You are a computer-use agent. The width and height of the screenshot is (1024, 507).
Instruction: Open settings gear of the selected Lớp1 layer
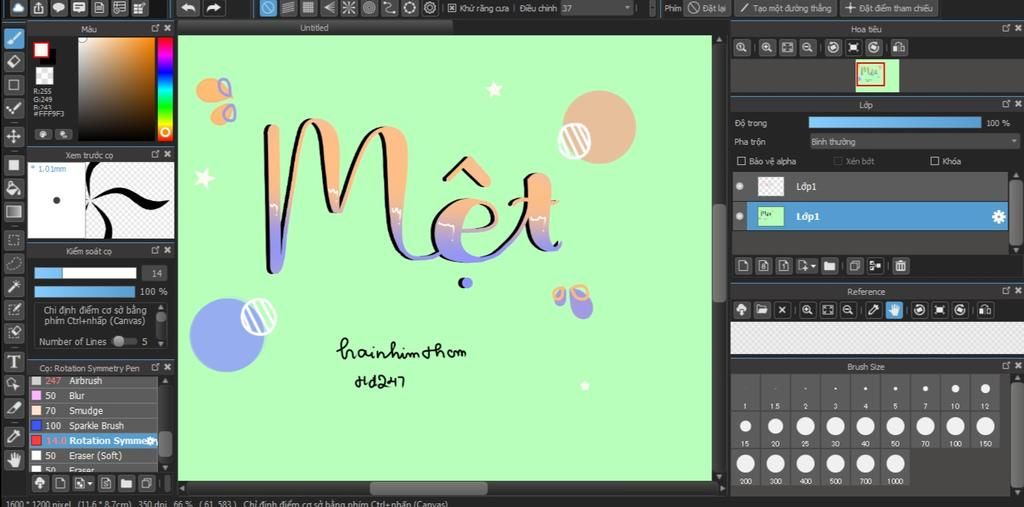[x=999, y=217]
